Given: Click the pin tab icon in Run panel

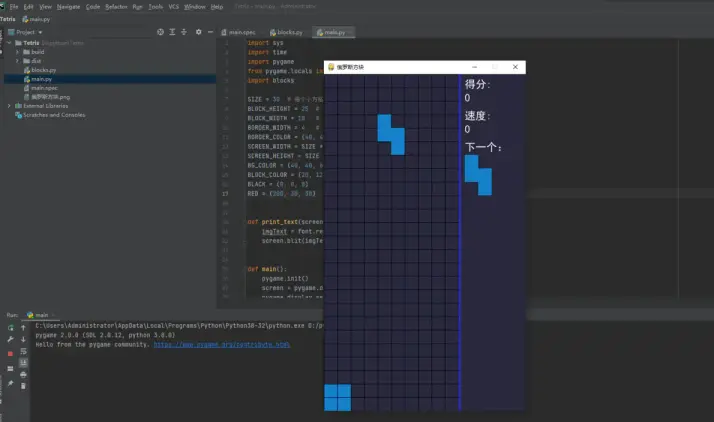Looking at the screenshot, I should click(10, 383).
